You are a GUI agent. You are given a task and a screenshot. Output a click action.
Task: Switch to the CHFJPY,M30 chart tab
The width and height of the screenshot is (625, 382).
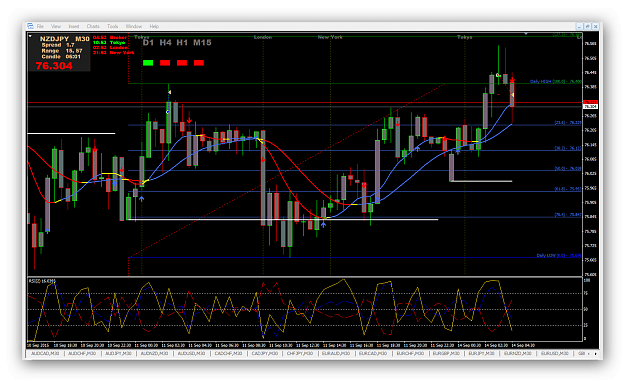point(300,353)
